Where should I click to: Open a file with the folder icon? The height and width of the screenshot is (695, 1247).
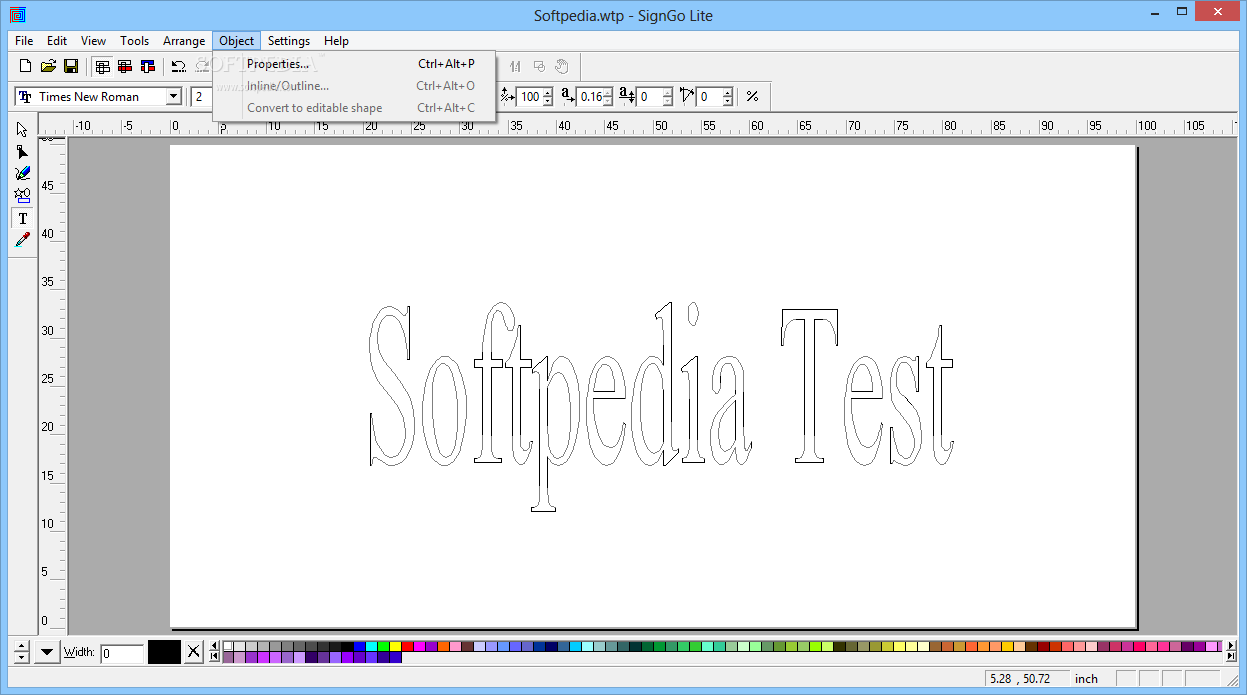pos(48,67)
